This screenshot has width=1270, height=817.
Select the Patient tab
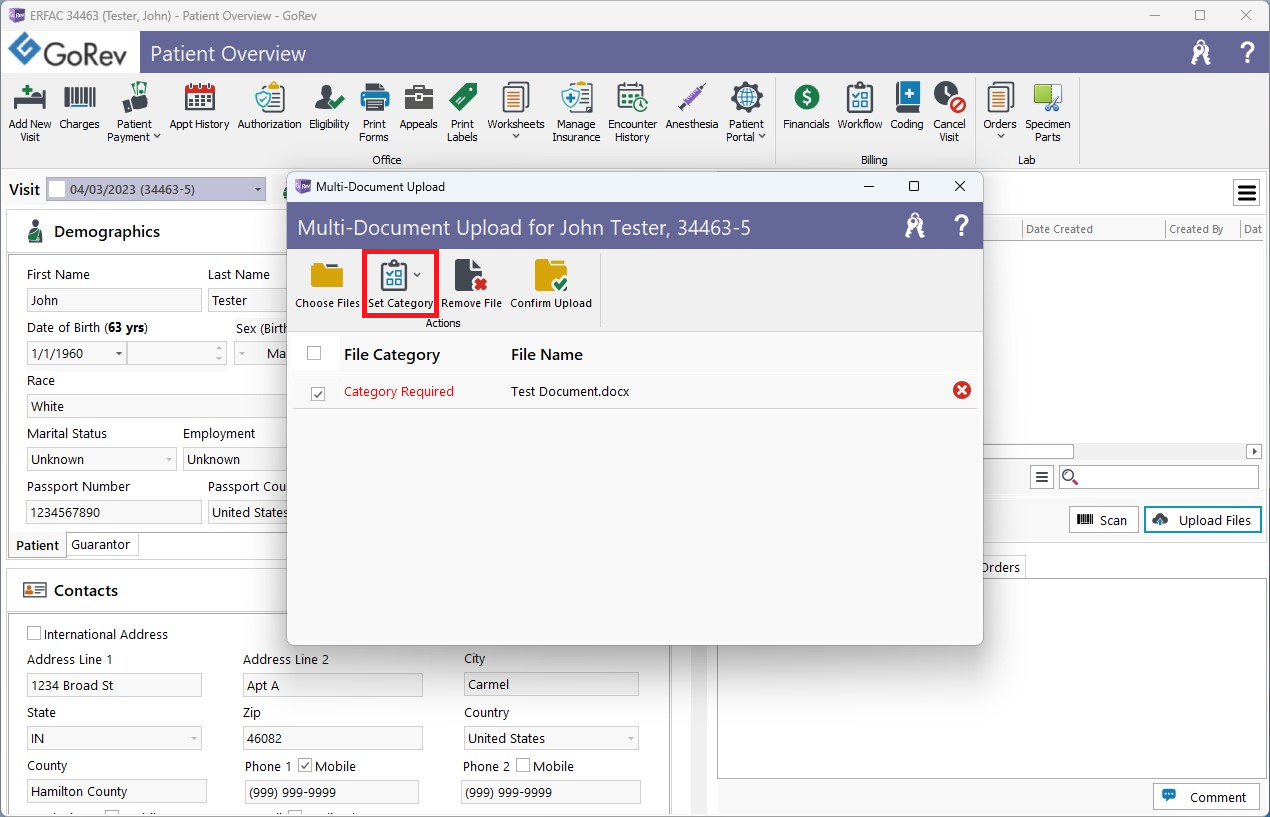(x=38, y=545)
